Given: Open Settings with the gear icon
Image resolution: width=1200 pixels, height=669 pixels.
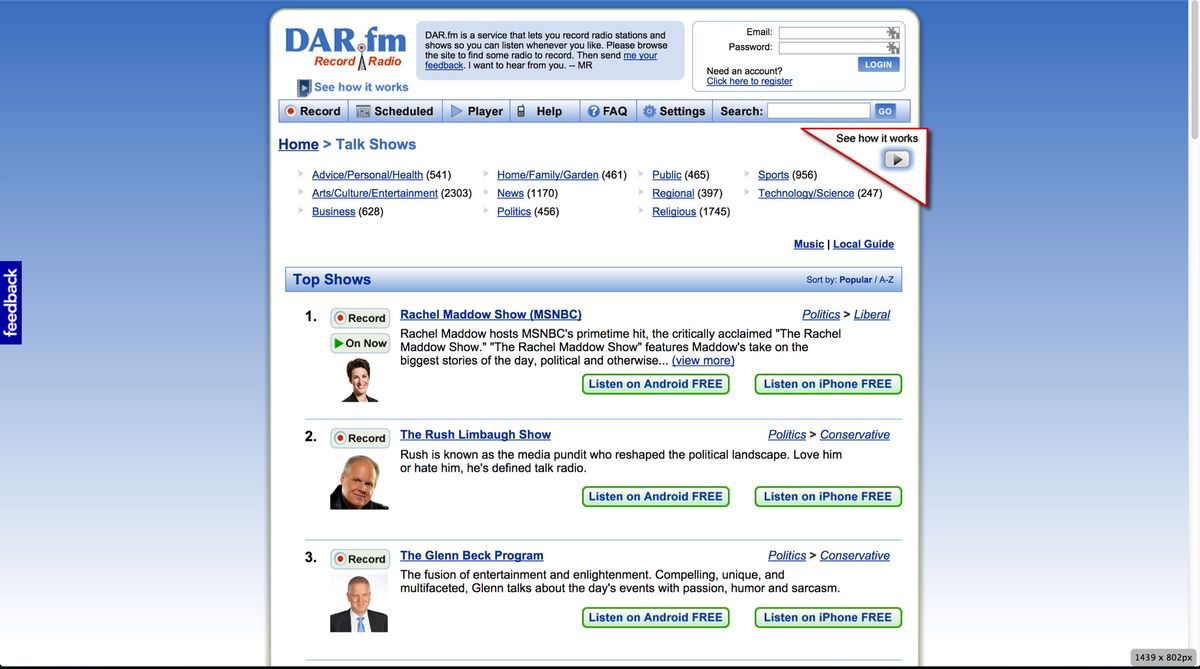Looking at the screenshot, I should (651, 110).
